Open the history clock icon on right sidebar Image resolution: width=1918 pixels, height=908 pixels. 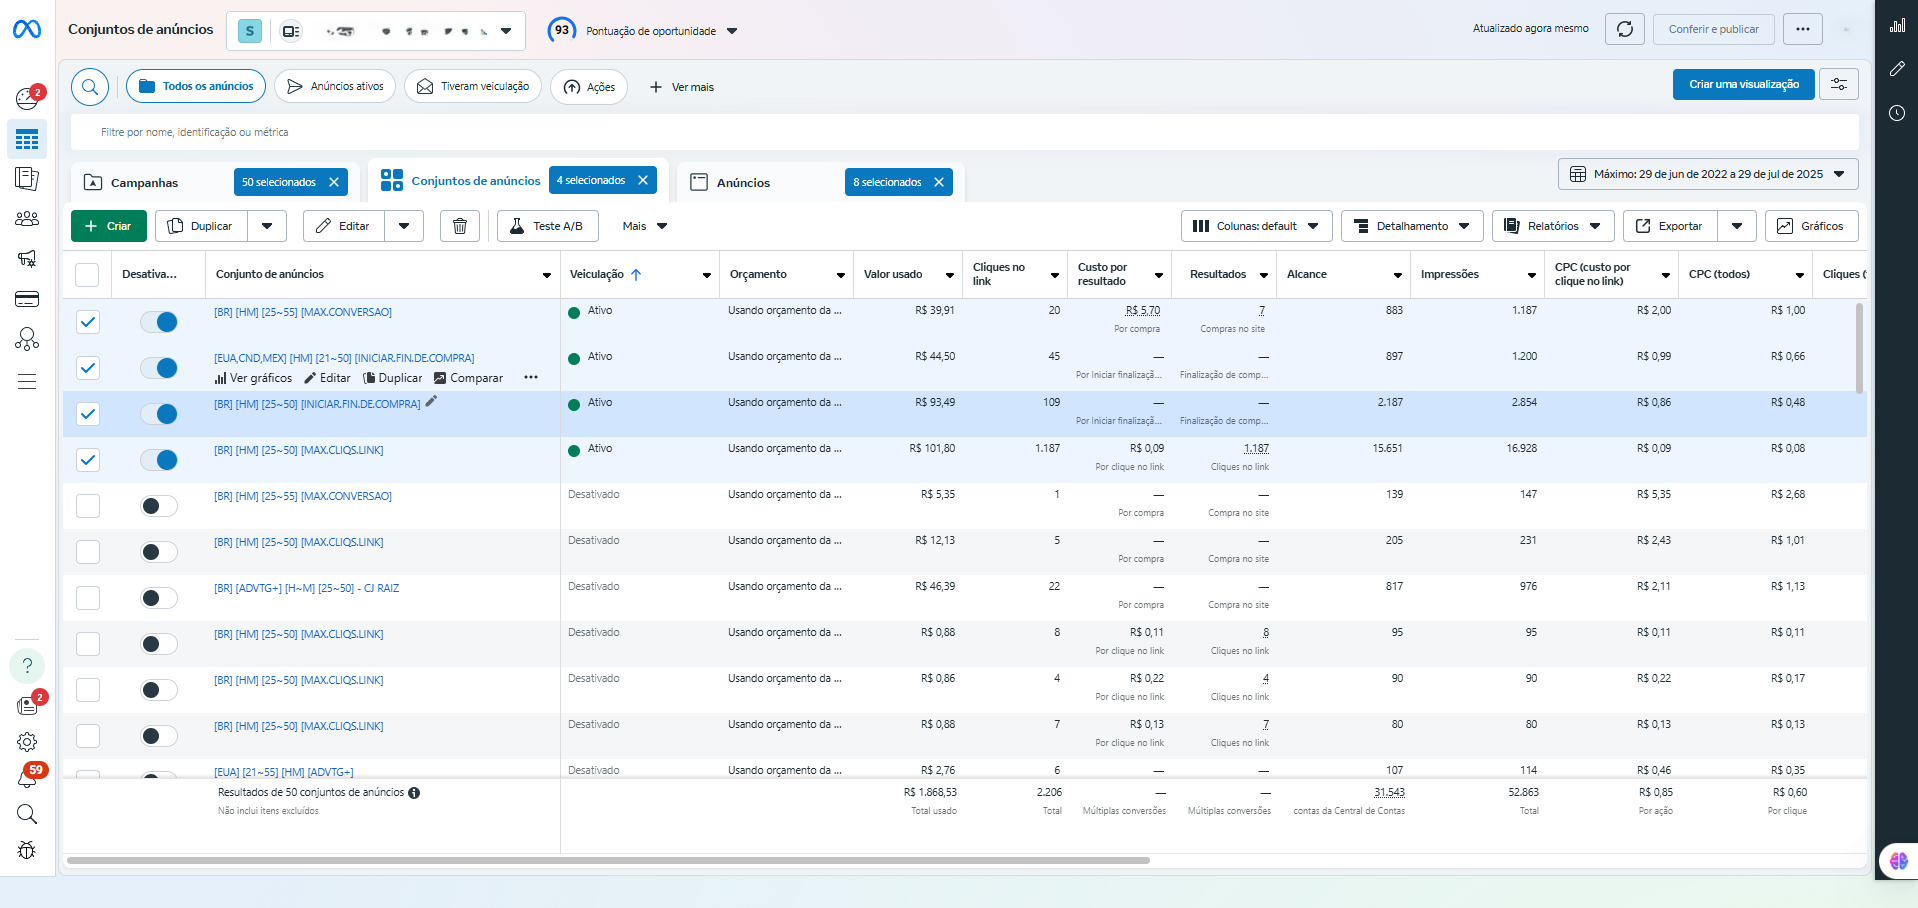click(1897, 113)
